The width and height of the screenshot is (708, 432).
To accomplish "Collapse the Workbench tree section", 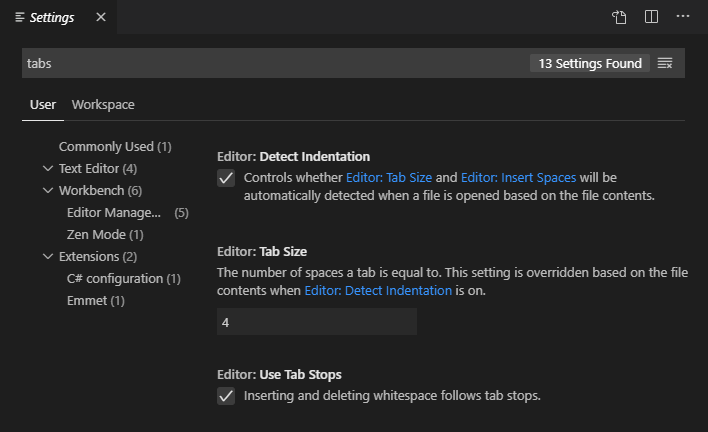I will [48, 191].
